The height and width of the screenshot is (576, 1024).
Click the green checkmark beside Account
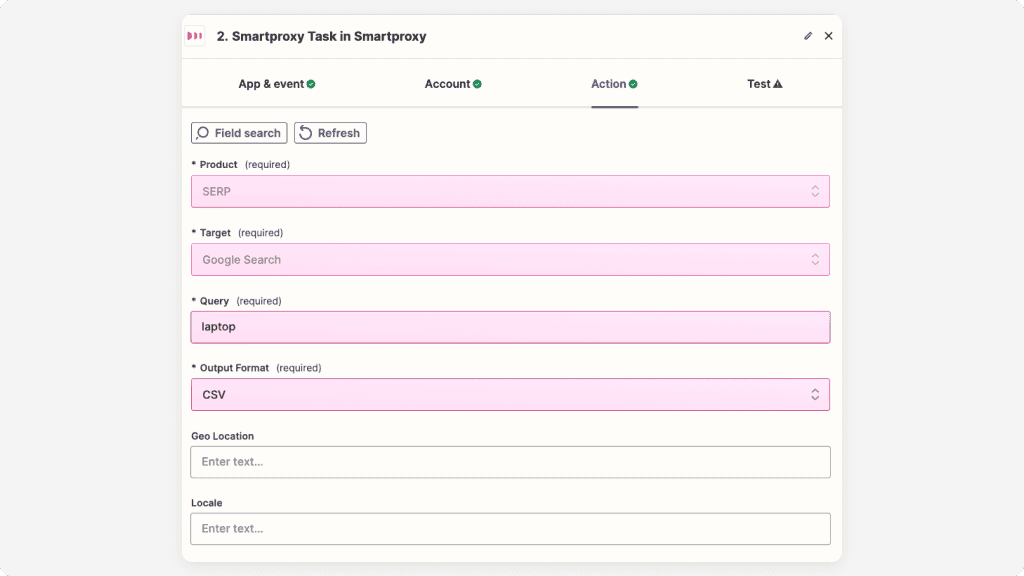pos(477,84)
